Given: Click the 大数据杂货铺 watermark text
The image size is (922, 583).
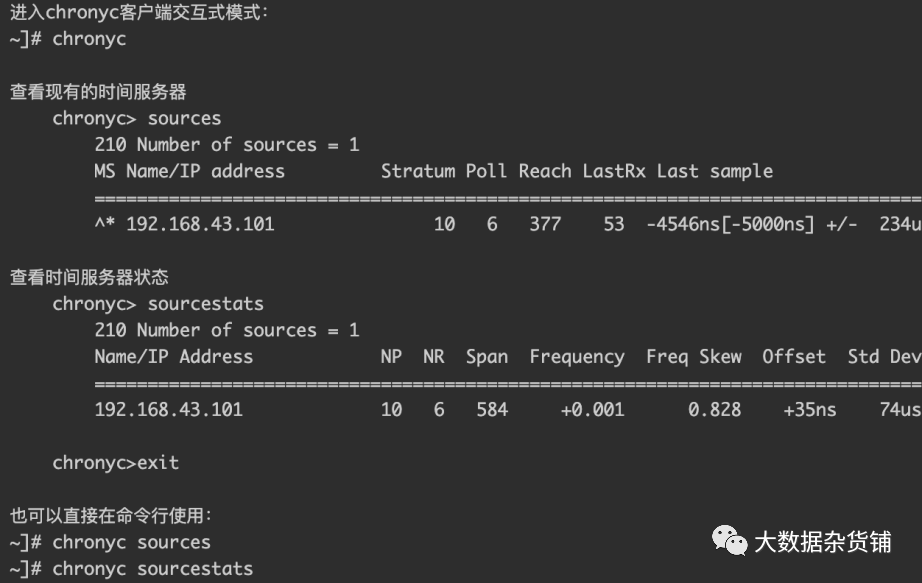Looking at the screenshot, I should coord(822,541).
